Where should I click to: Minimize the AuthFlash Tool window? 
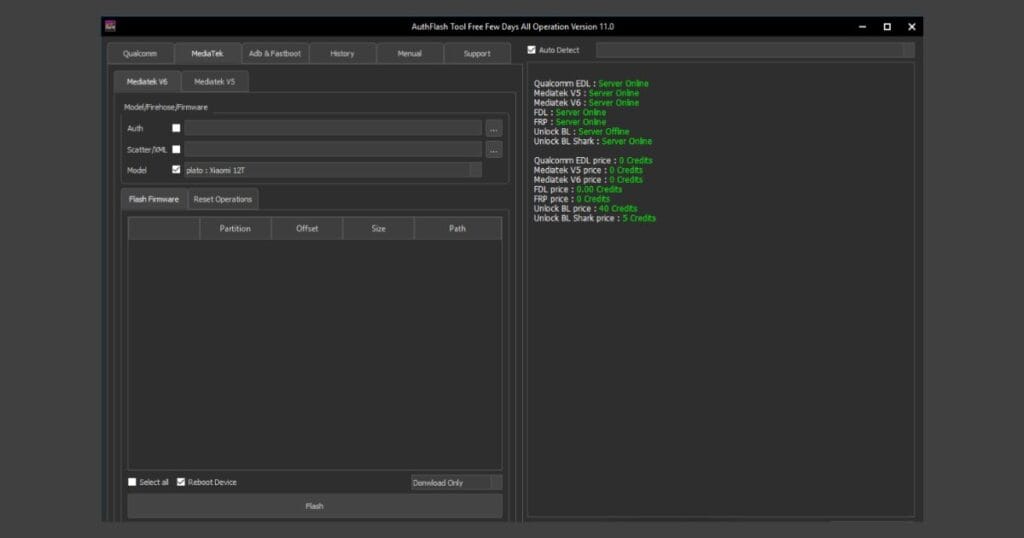(x=863, y=27)
